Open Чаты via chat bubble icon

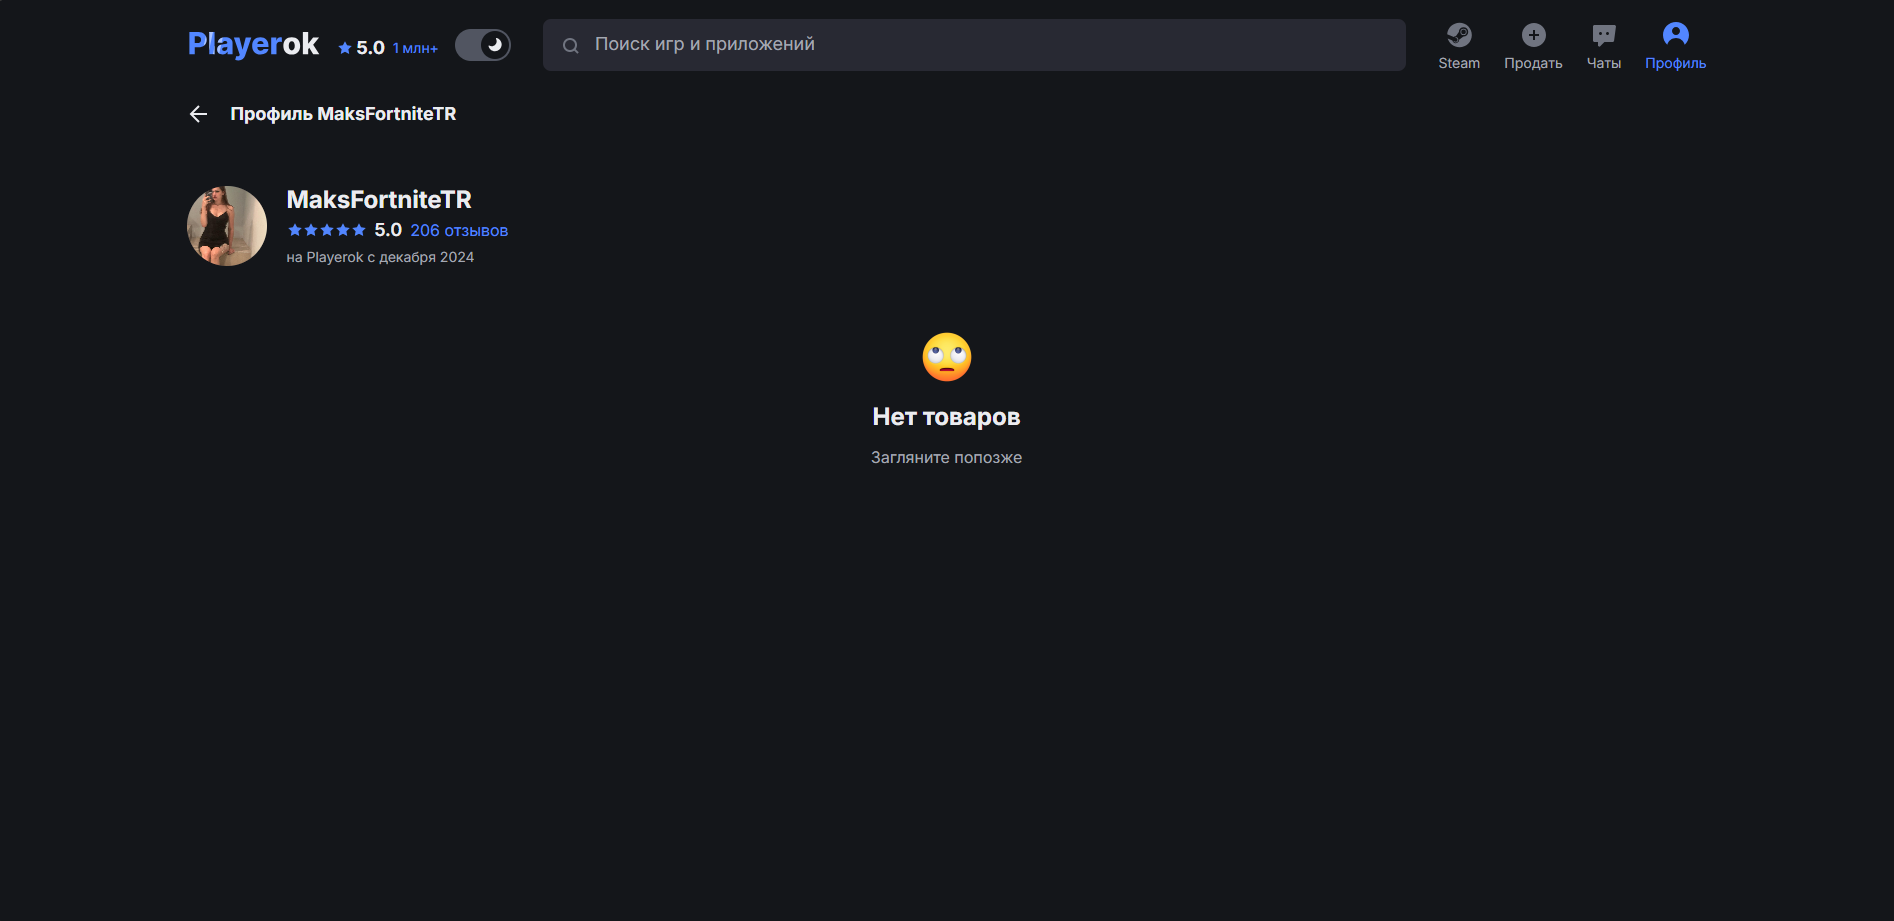pos(1603,36)
